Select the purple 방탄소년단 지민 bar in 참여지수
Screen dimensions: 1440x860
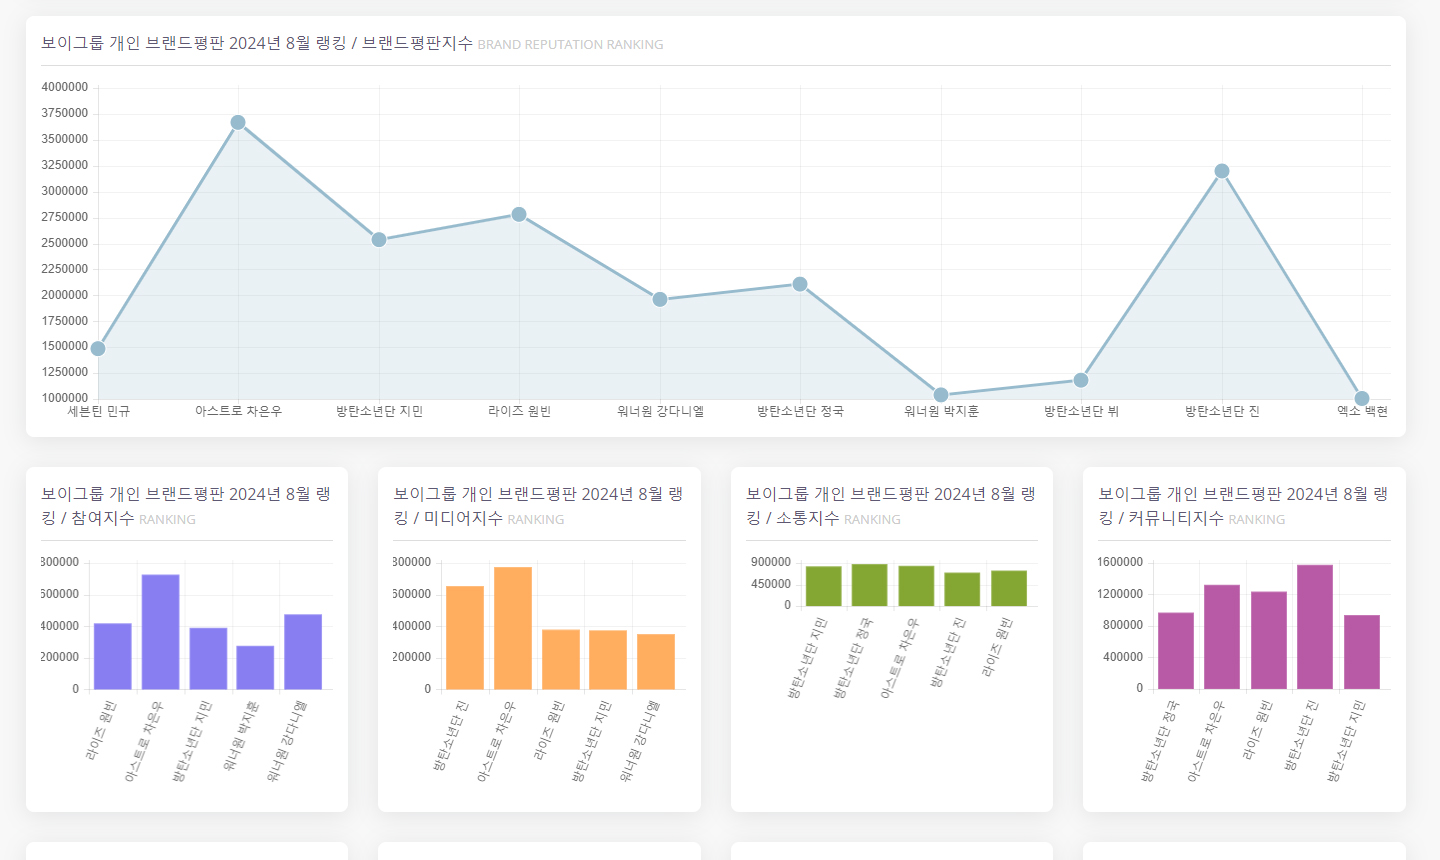point(208,659)
